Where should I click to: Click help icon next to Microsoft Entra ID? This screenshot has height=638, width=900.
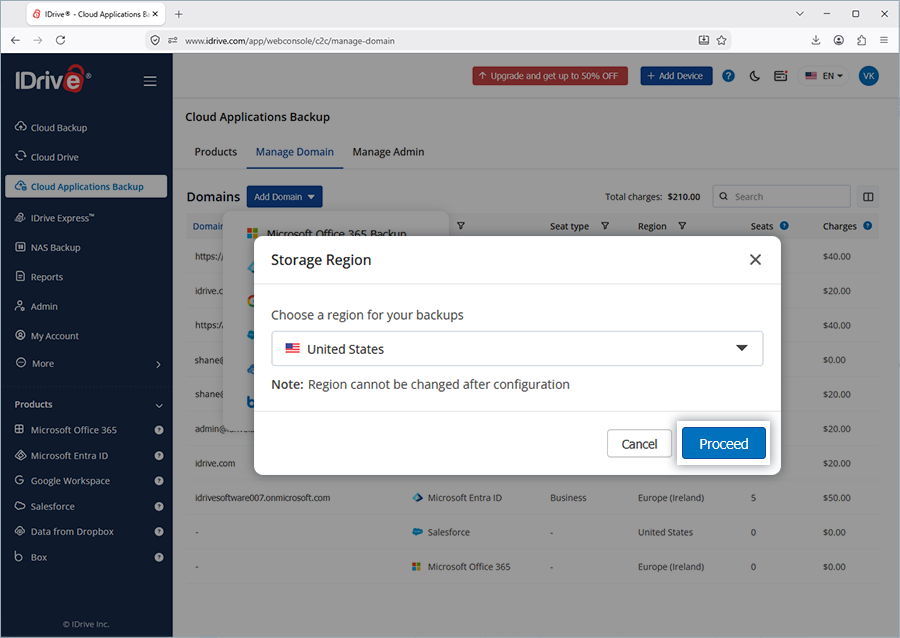click(x=159, y=456)
